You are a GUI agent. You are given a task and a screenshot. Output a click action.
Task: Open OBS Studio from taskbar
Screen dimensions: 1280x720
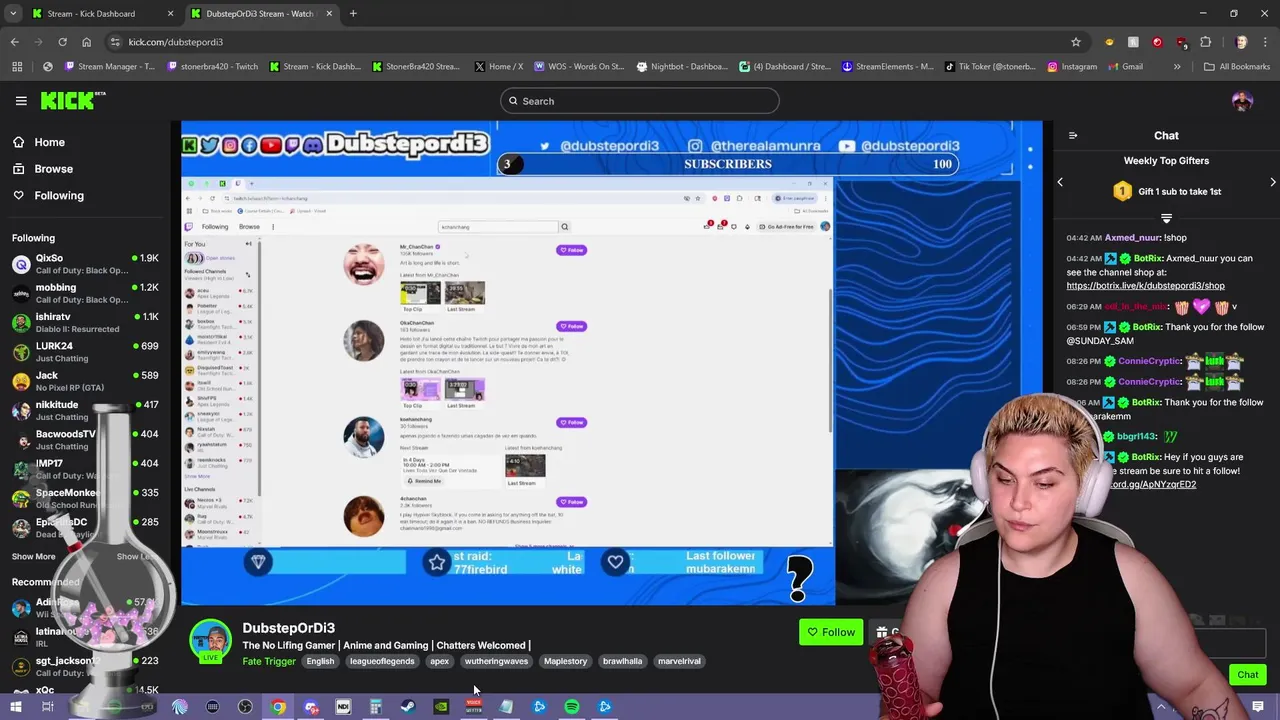(245, 707)
